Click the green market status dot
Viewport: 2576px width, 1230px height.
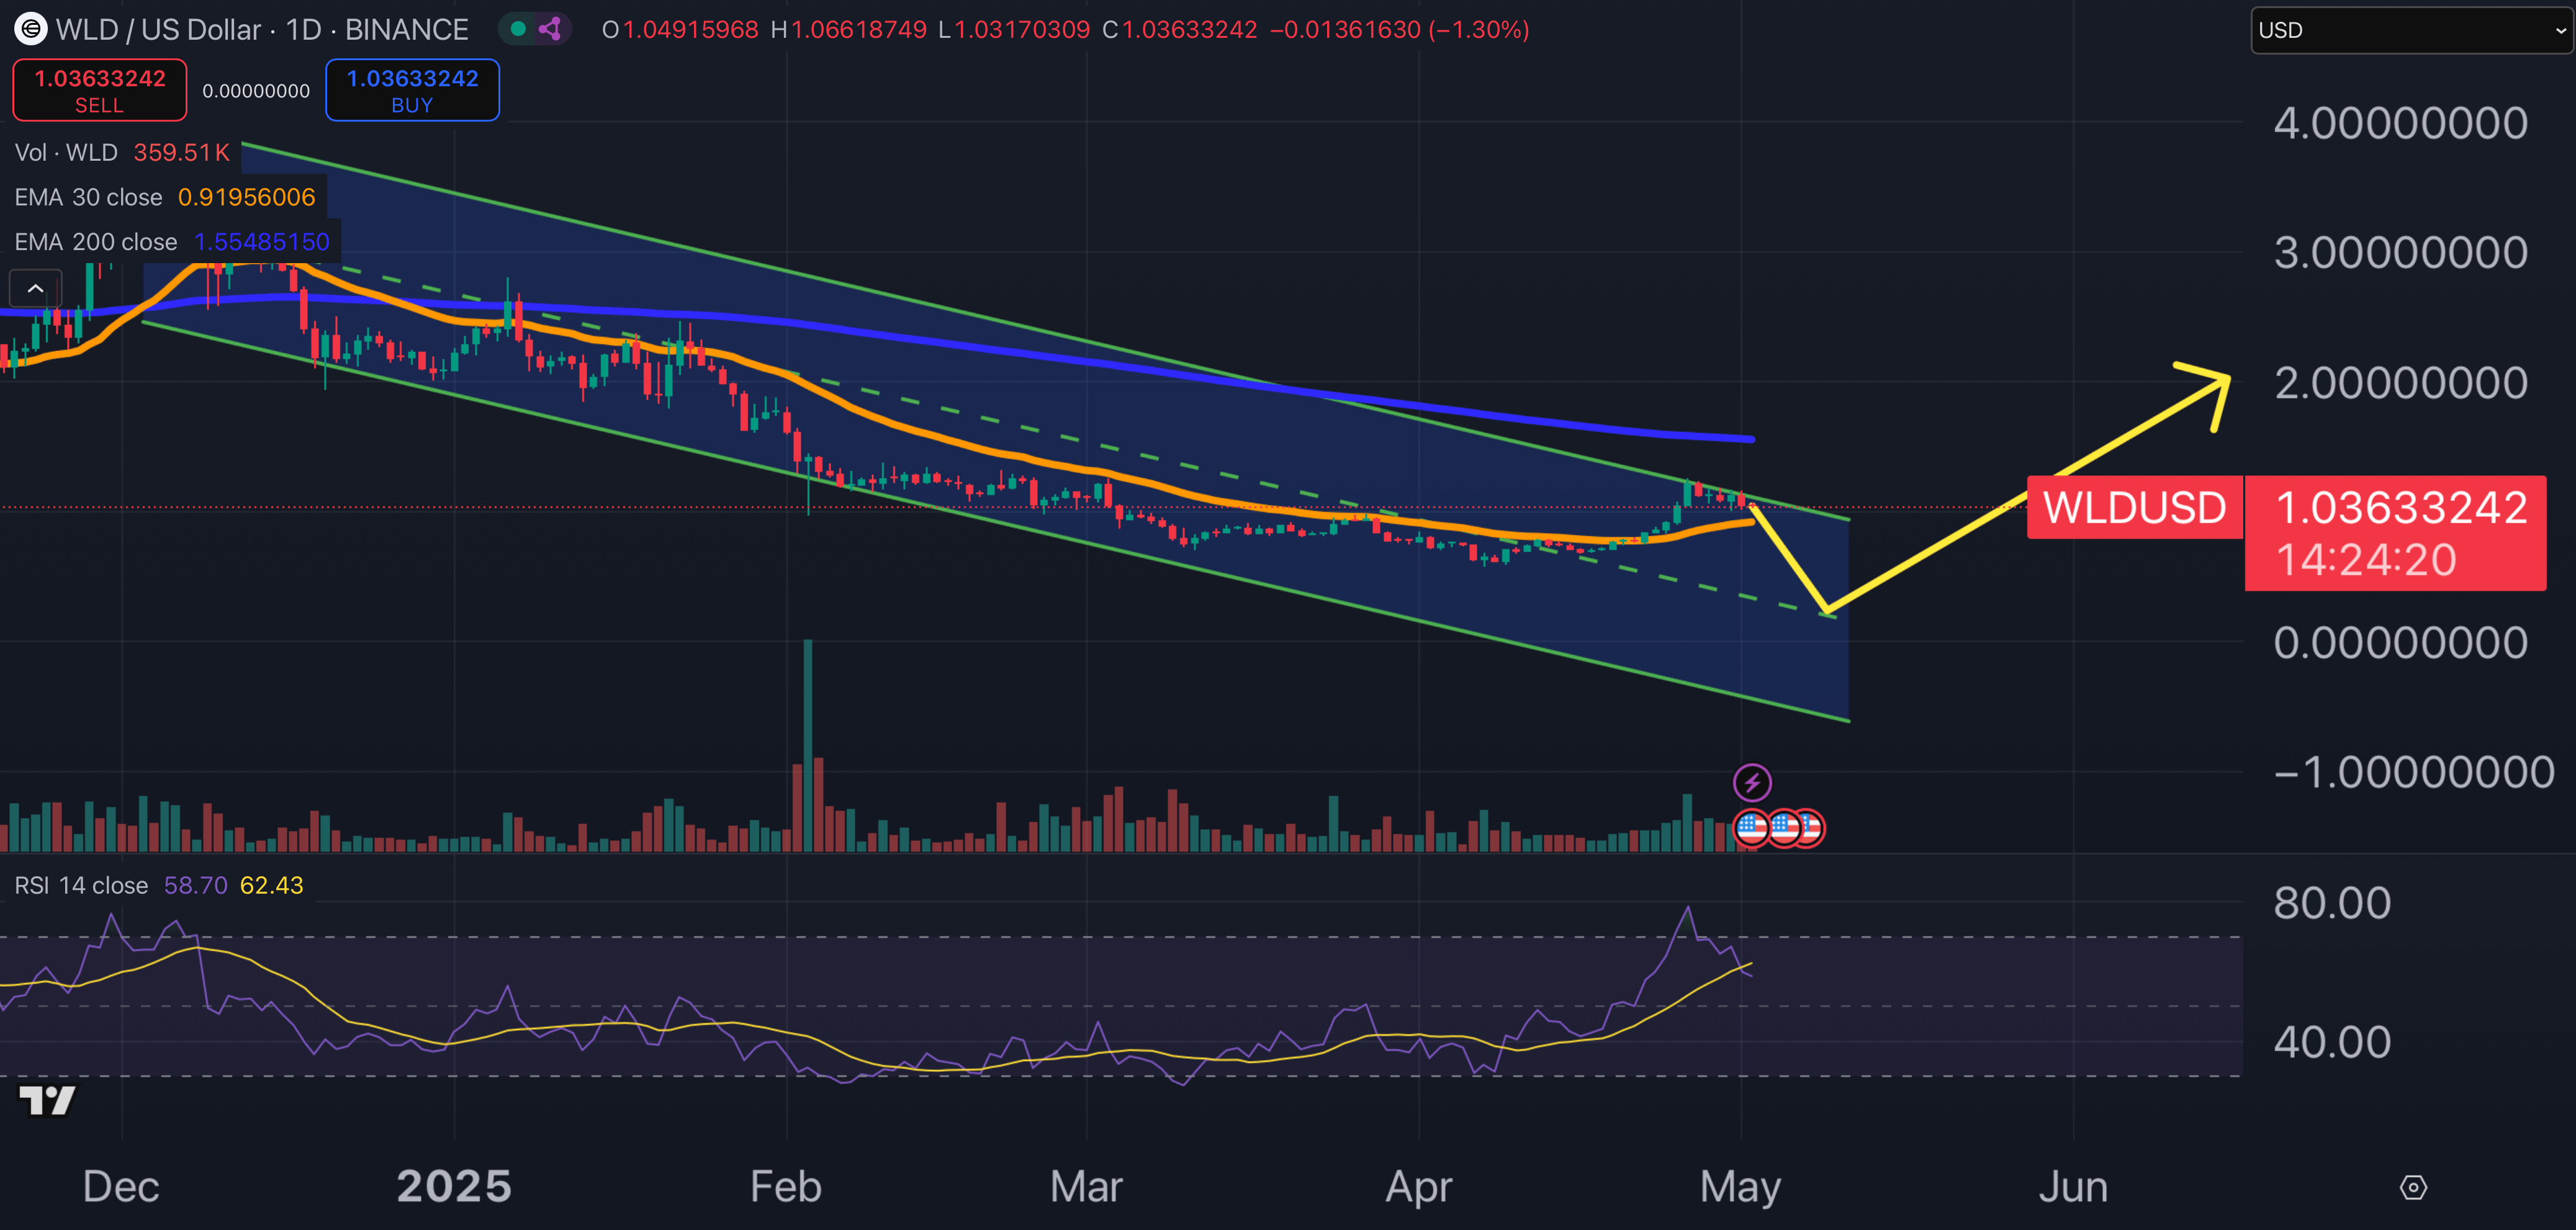click(x=518, y=29)
